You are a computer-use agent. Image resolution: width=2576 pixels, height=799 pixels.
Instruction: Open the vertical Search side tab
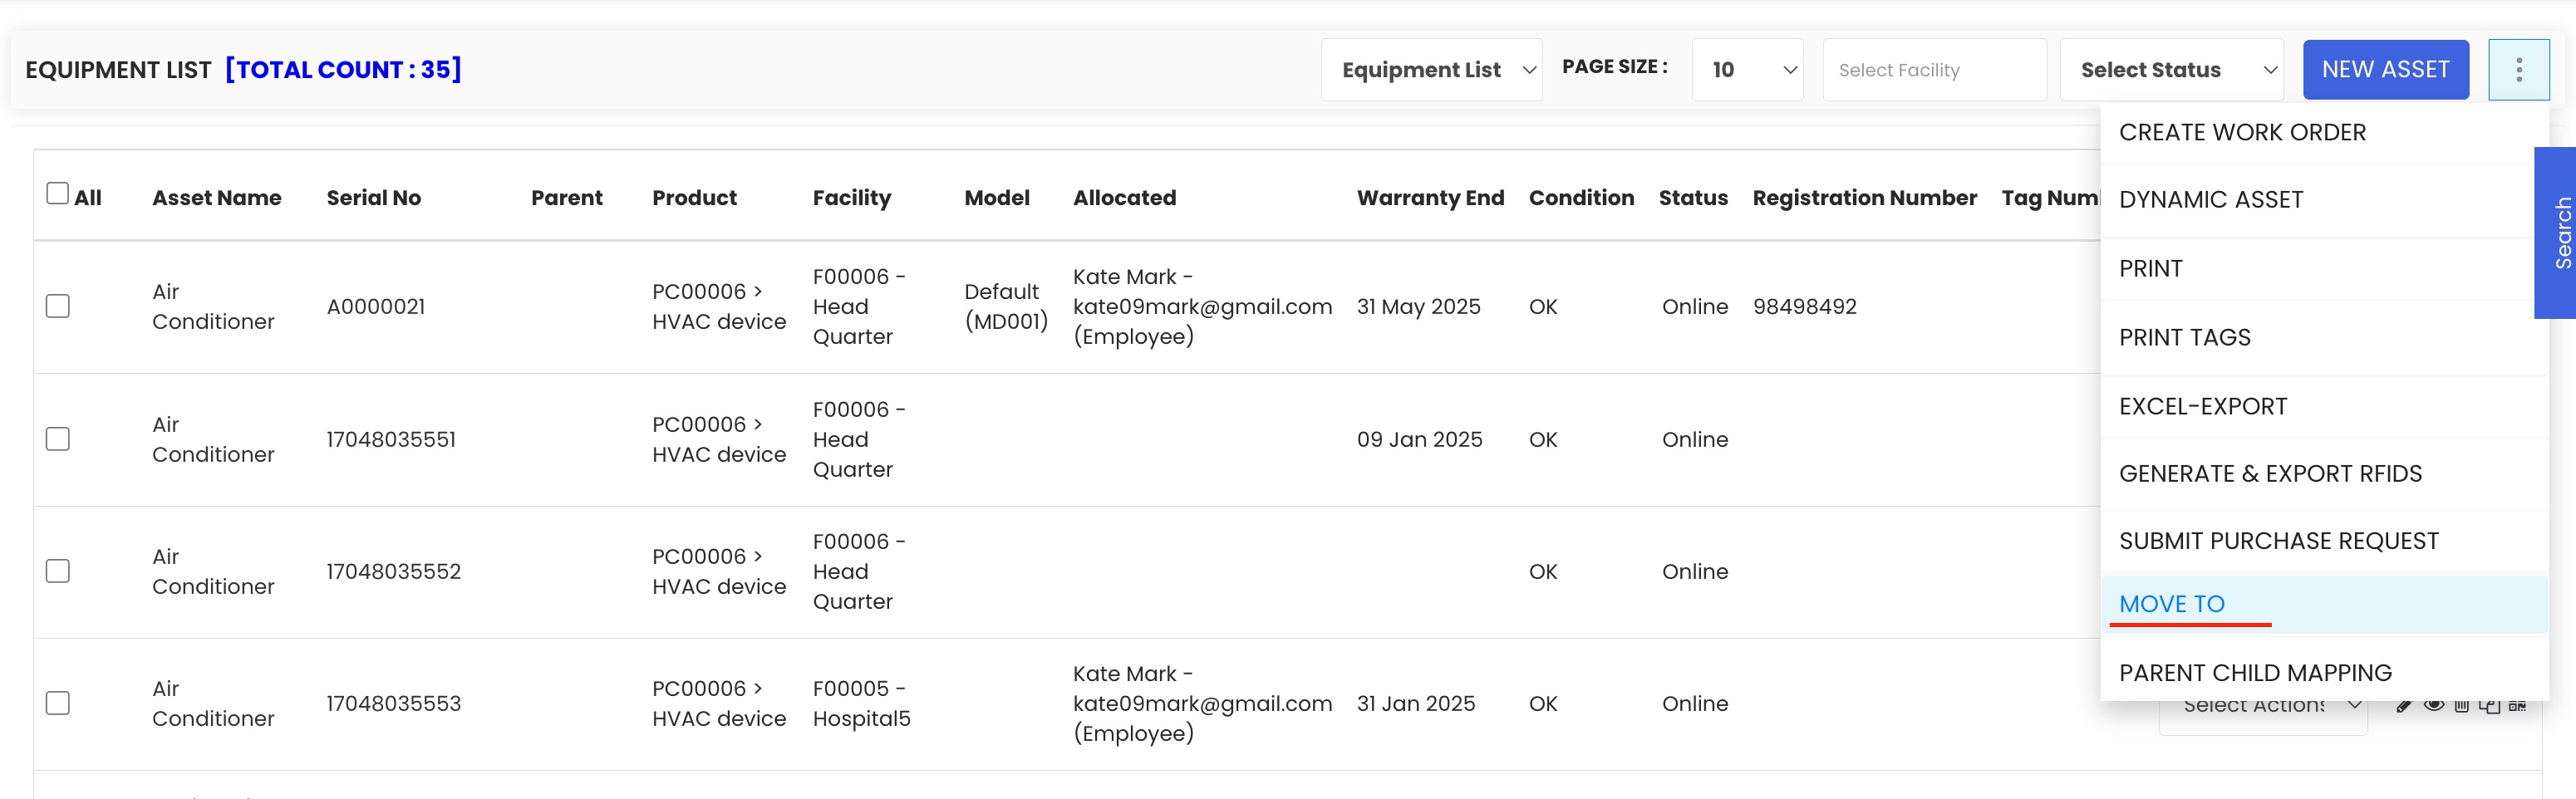[2556, 233]
